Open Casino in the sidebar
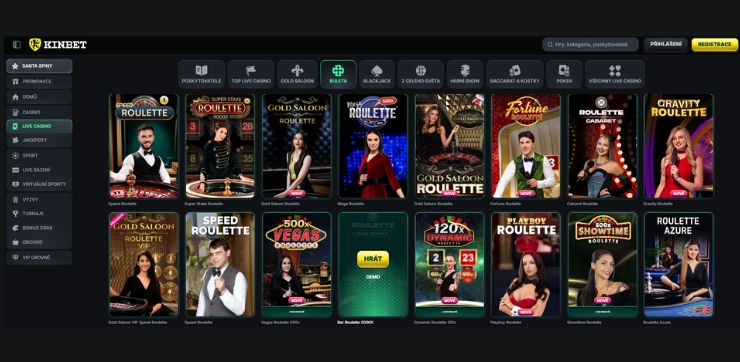Image resolution: width=740 pixels, height=362 pixels. point(39,112)
